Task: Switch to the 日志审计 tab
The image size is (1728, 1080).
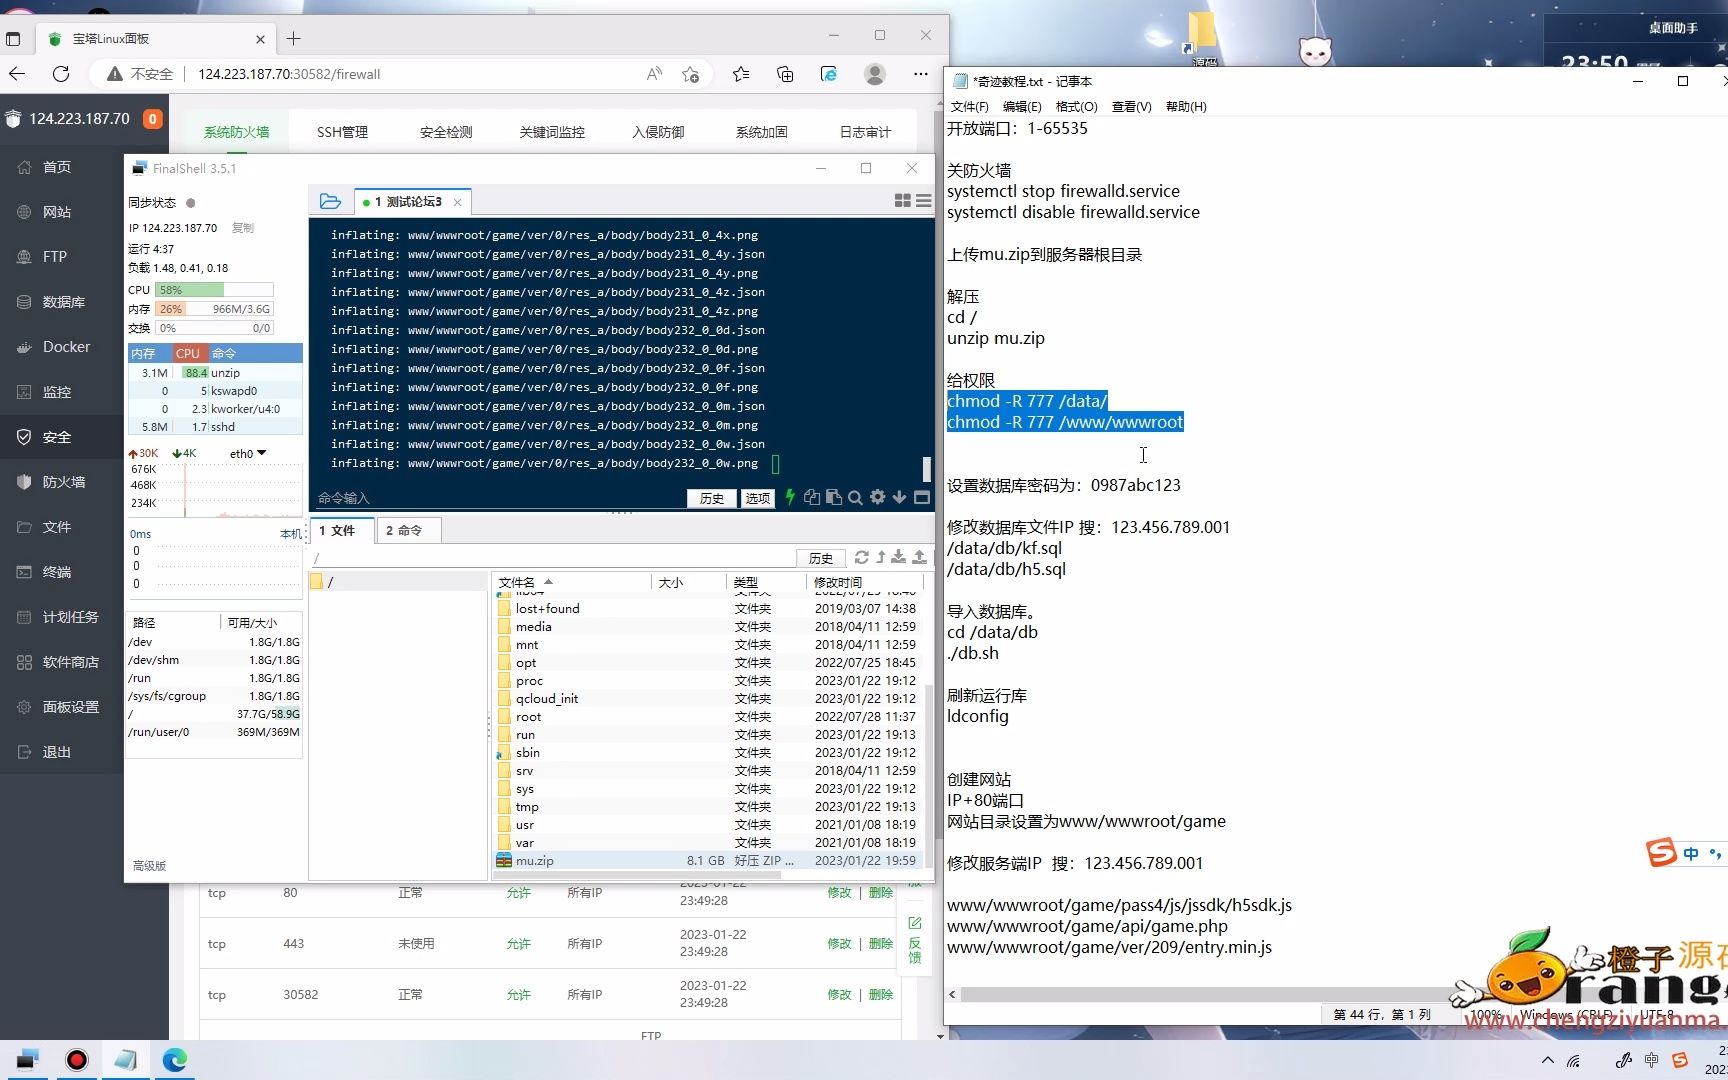Action: (x=865, y=132)
